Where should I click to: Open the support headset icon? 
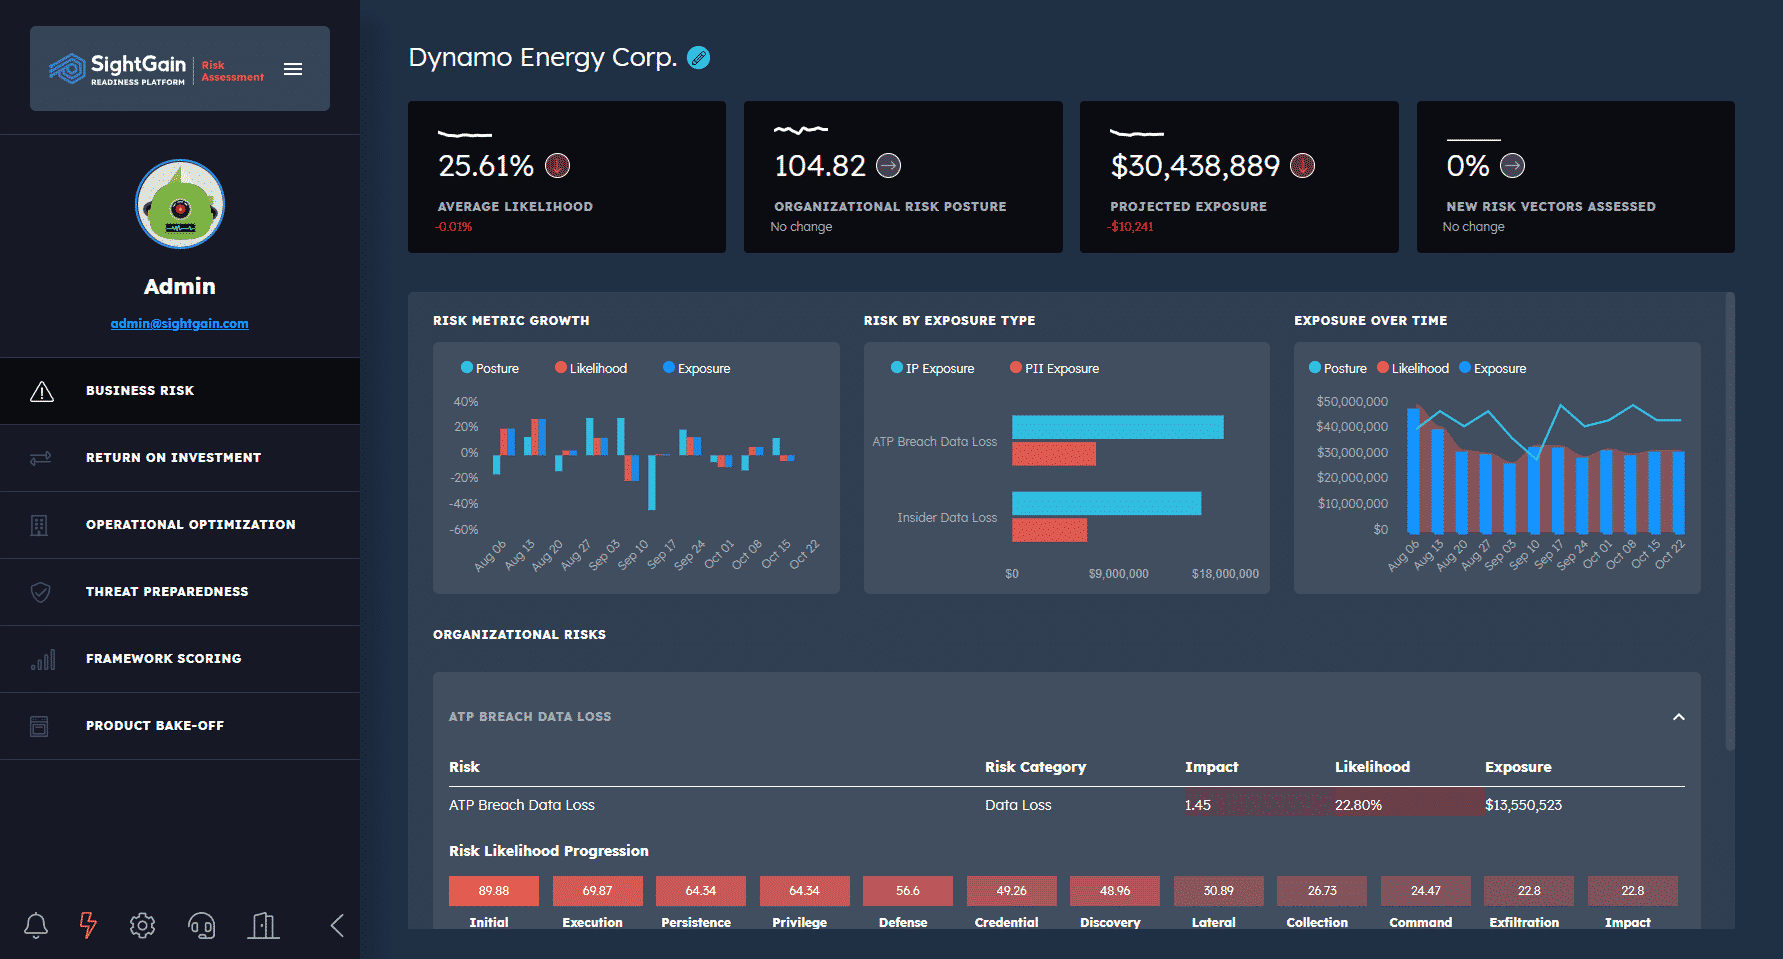[x=202, y=926]
